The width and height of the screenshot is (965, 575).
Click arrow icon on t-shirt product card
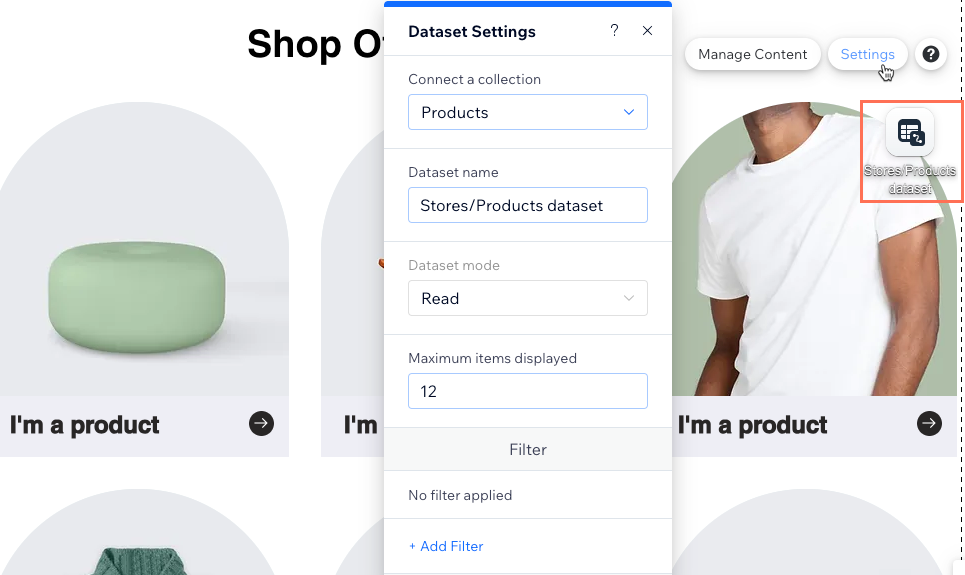click(x=929, y=424)
